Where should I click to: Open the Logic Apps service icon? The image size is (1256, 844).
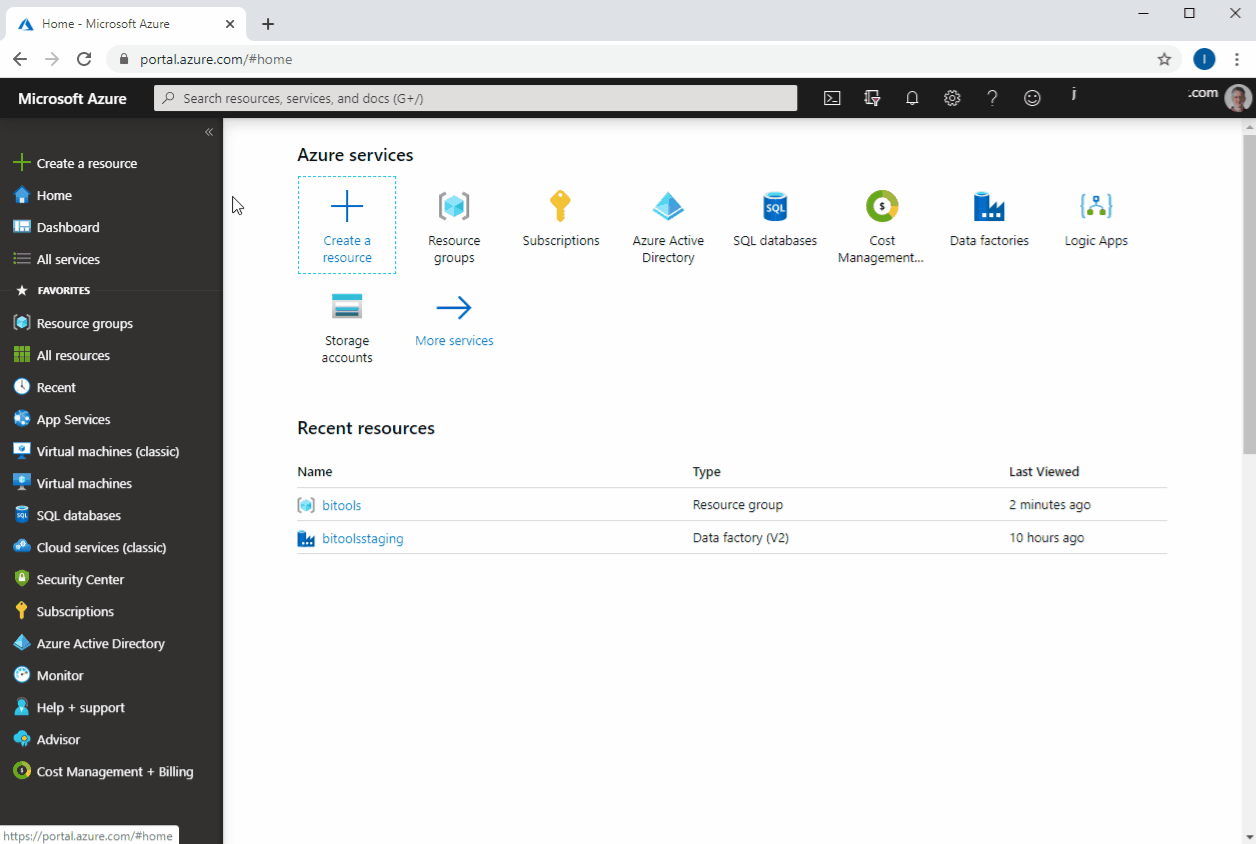click(1096, 207)
